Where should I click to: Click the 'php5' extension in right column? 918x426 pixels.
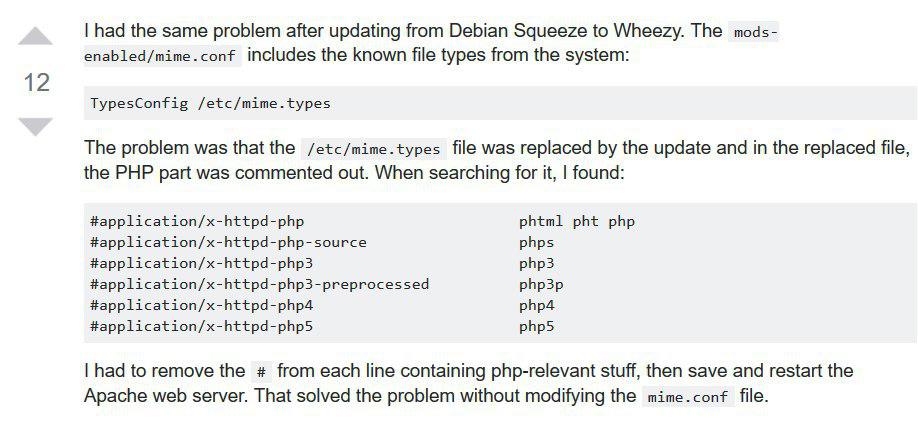pos(537,326)
